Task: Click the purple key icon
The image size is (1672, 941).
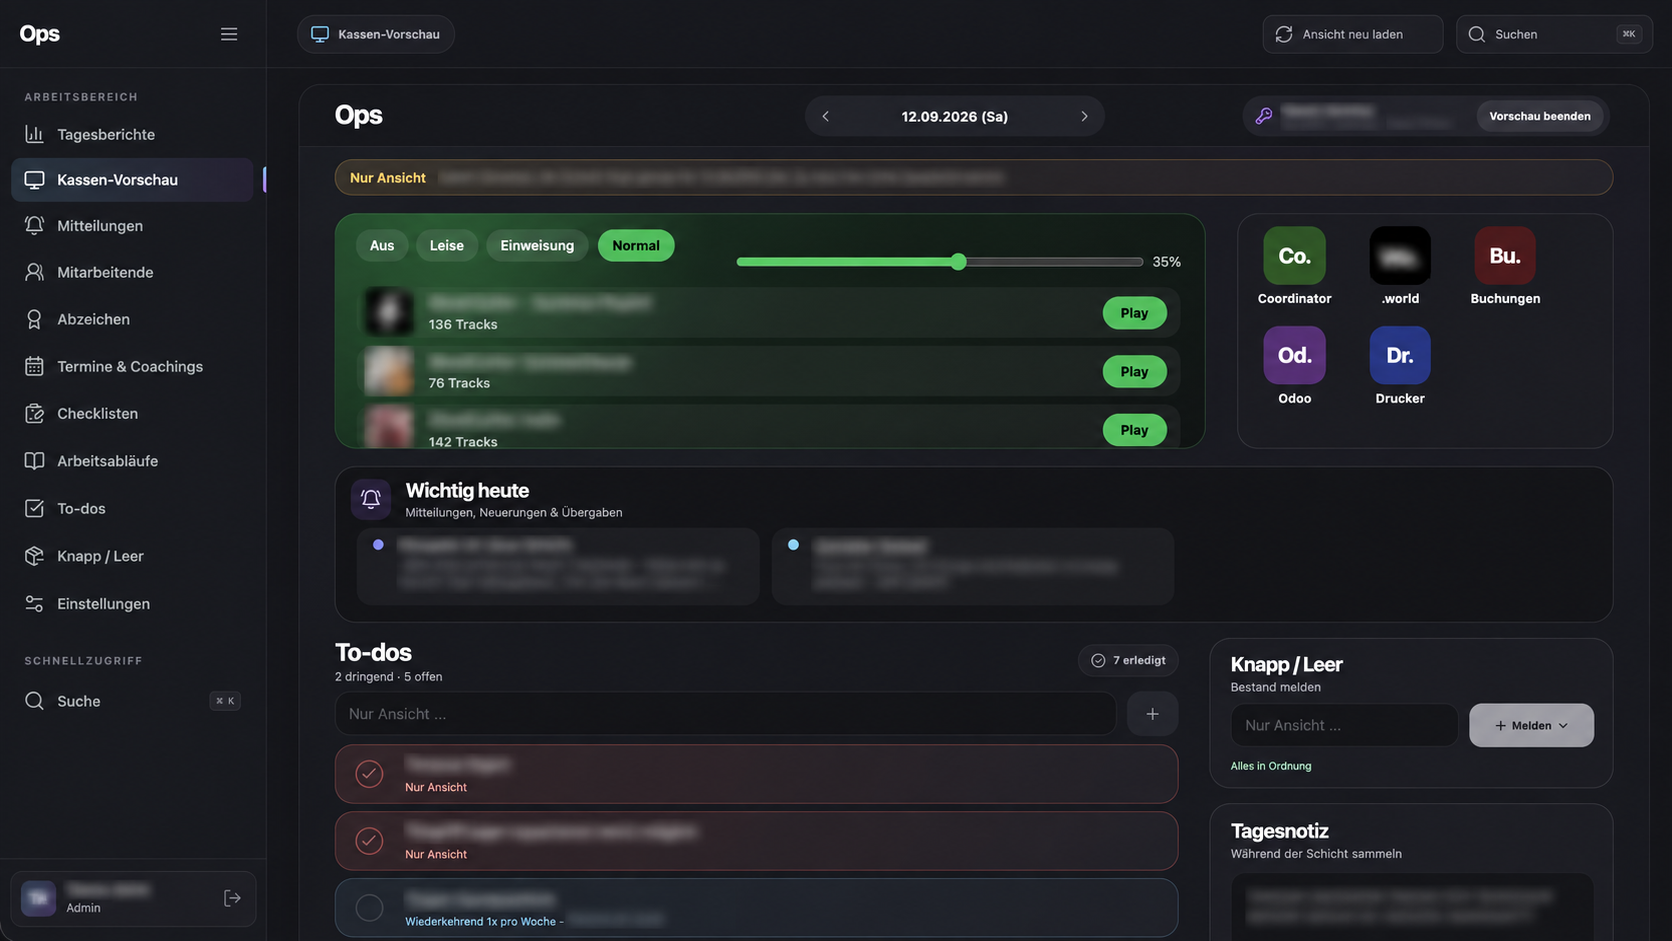Action: point(1264,116)
